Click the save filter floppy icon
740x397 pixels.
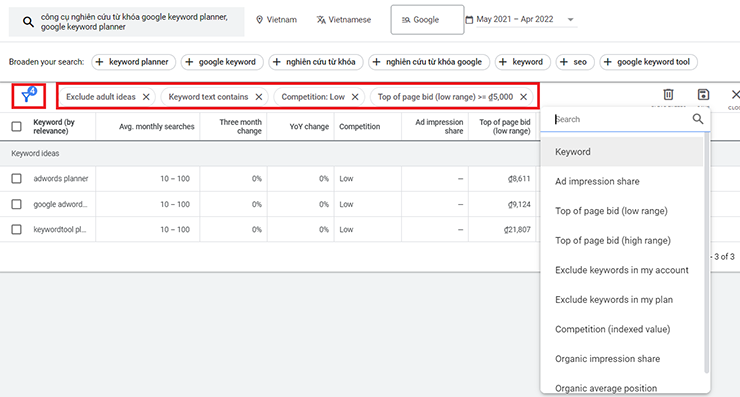pos(703,94)
